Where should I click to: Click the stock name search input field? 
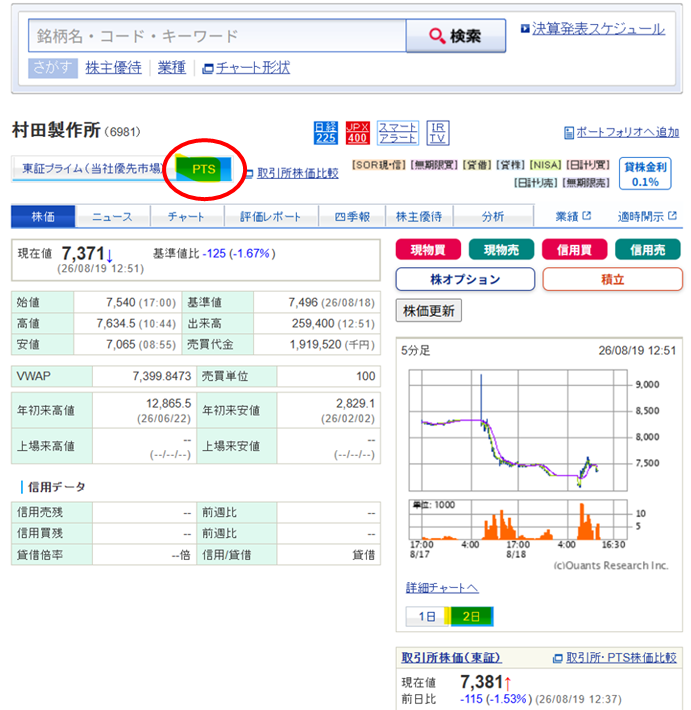217,36
